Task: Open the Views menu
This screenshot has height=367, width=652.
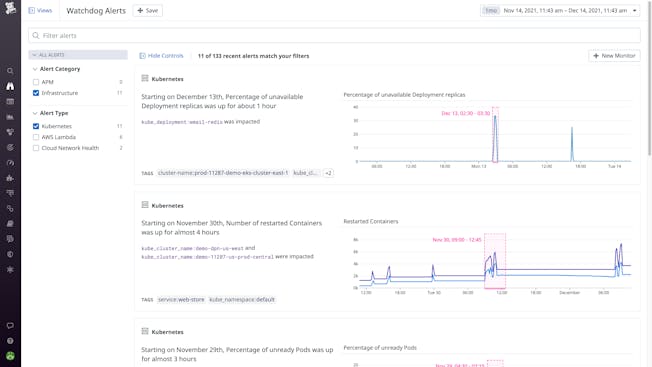Action: click(x=40, y=10)
